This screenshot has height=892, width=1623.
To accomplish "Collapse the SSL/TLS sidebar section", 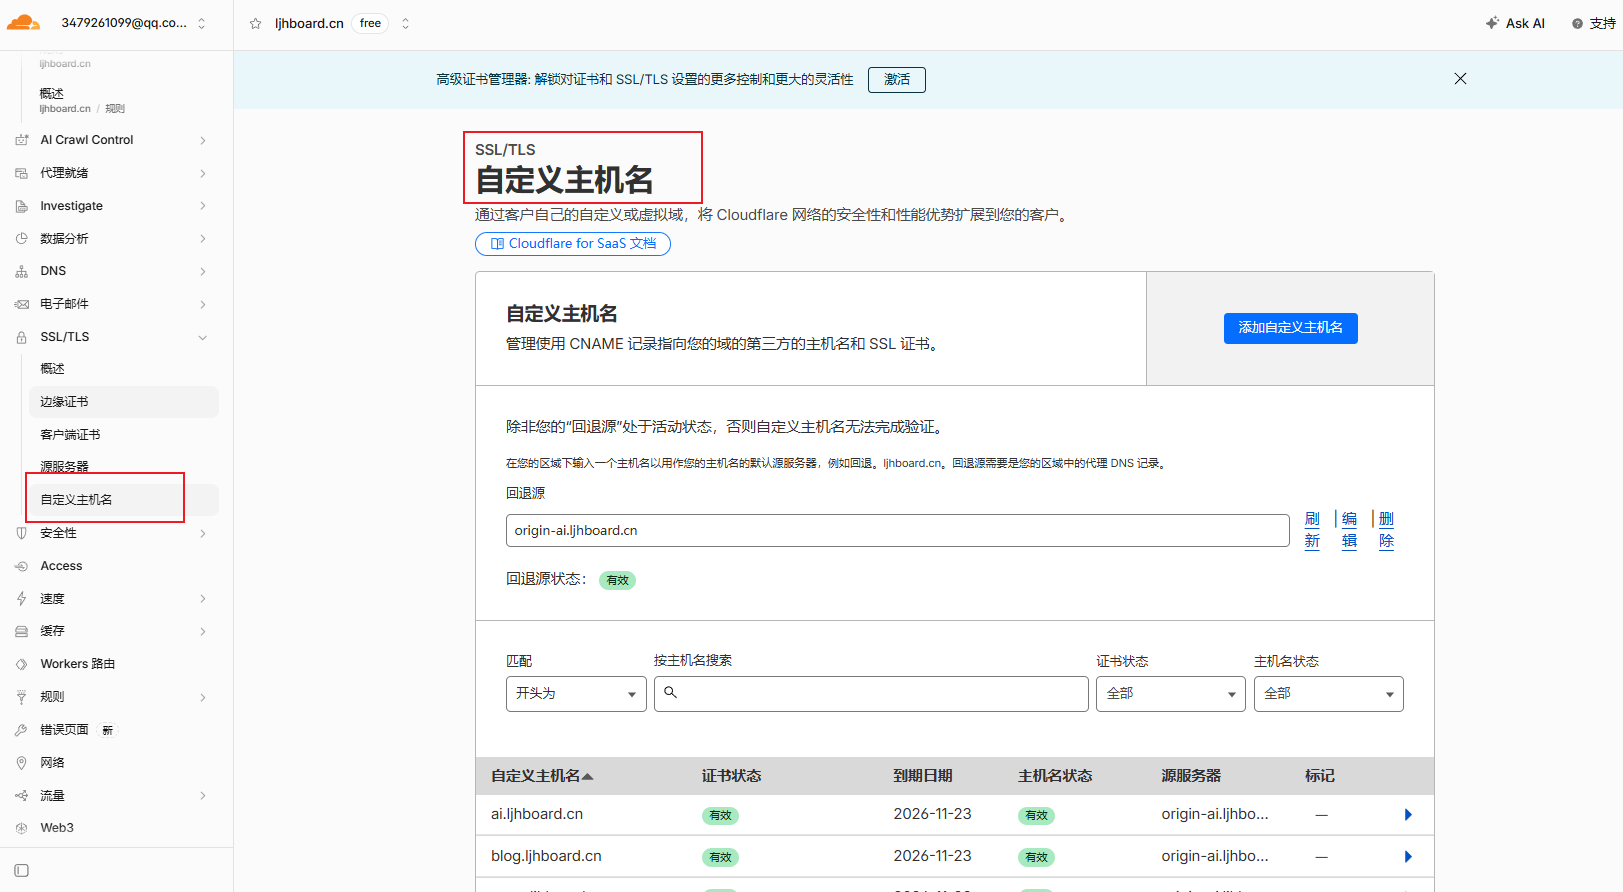I will 203,337.
